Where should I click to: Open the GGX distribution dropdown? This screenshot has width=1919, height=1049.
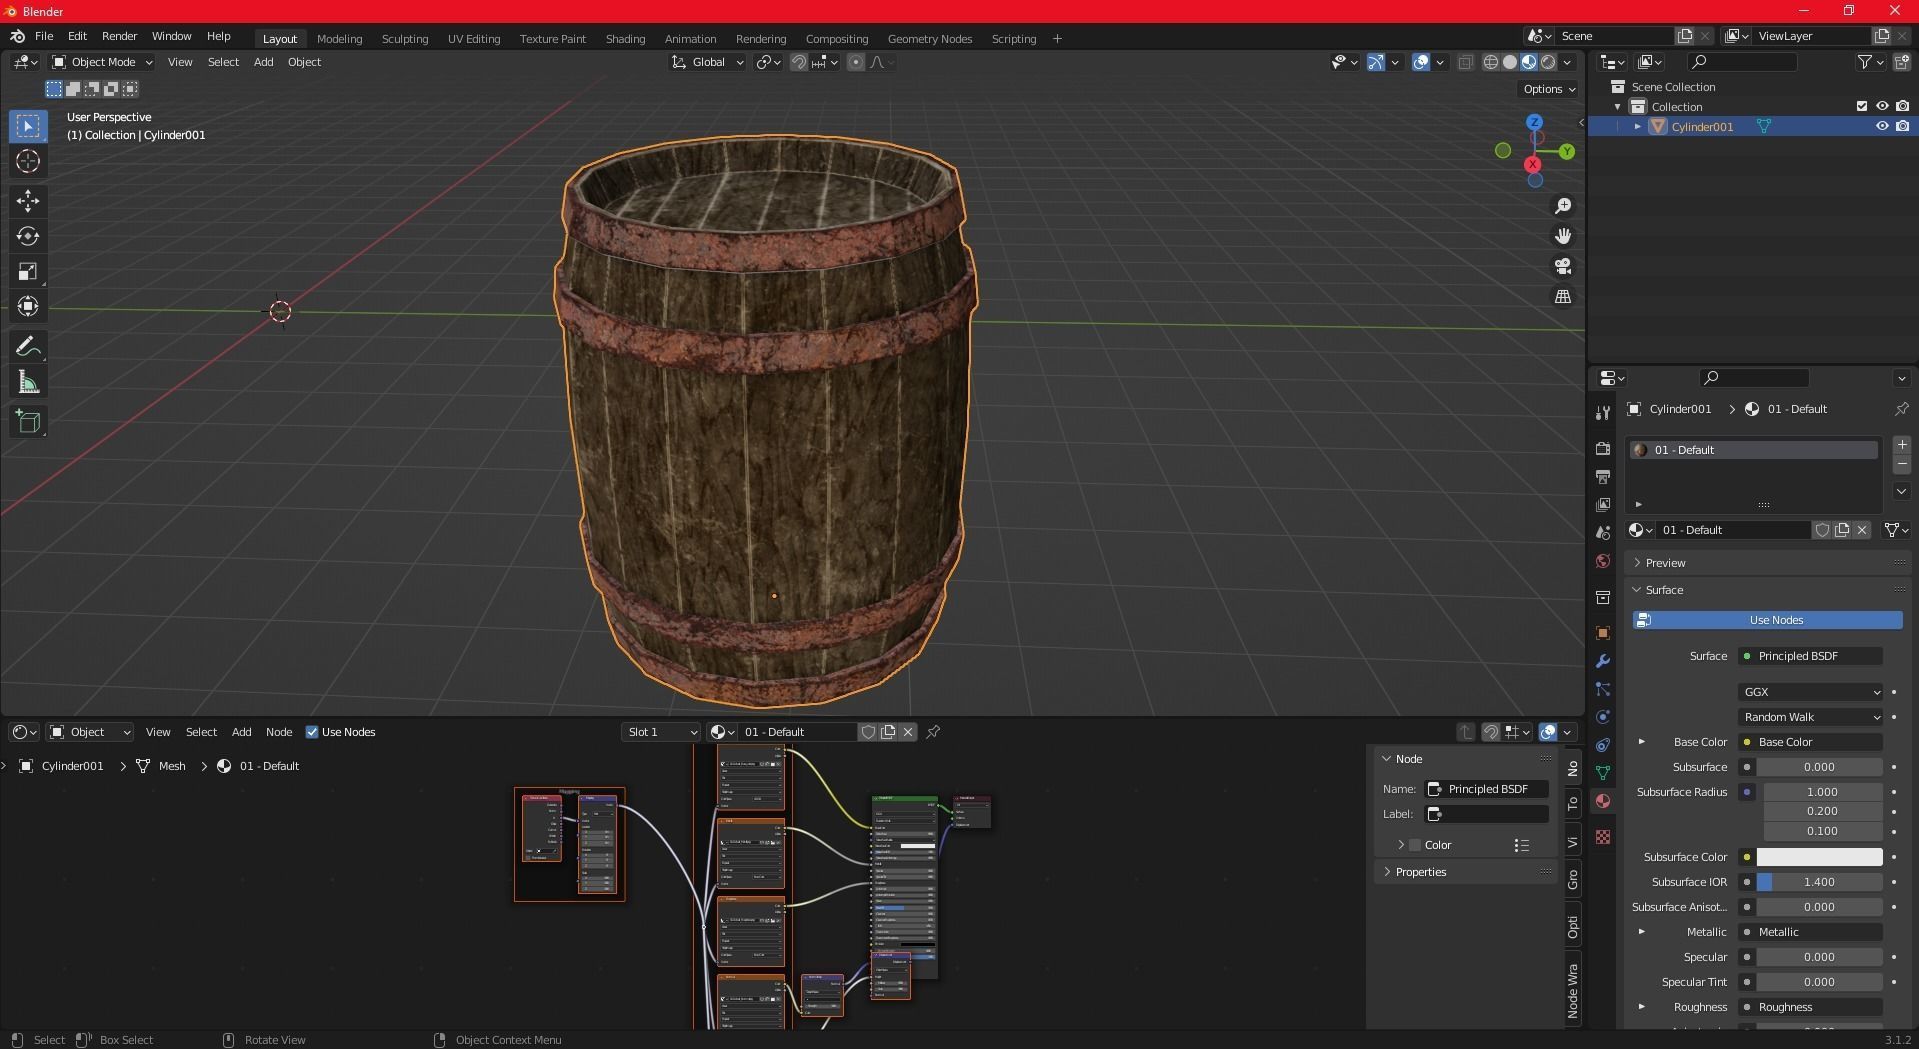1810,692
